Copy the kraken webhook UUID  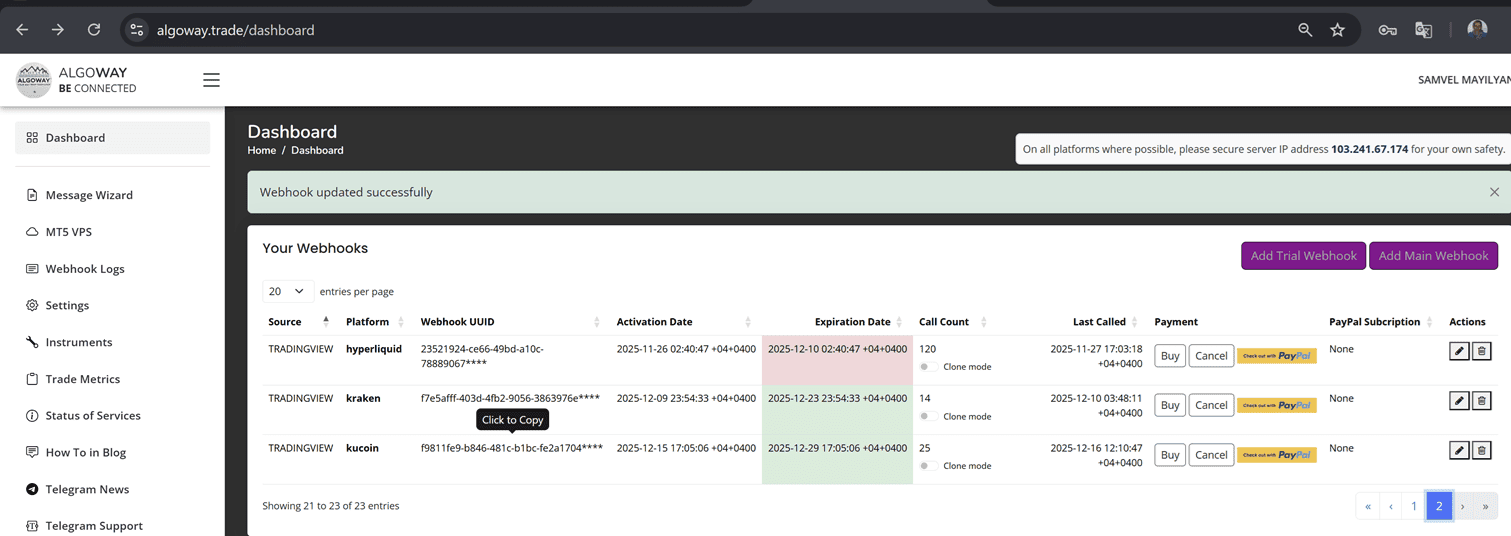click(x=510, y=398)
